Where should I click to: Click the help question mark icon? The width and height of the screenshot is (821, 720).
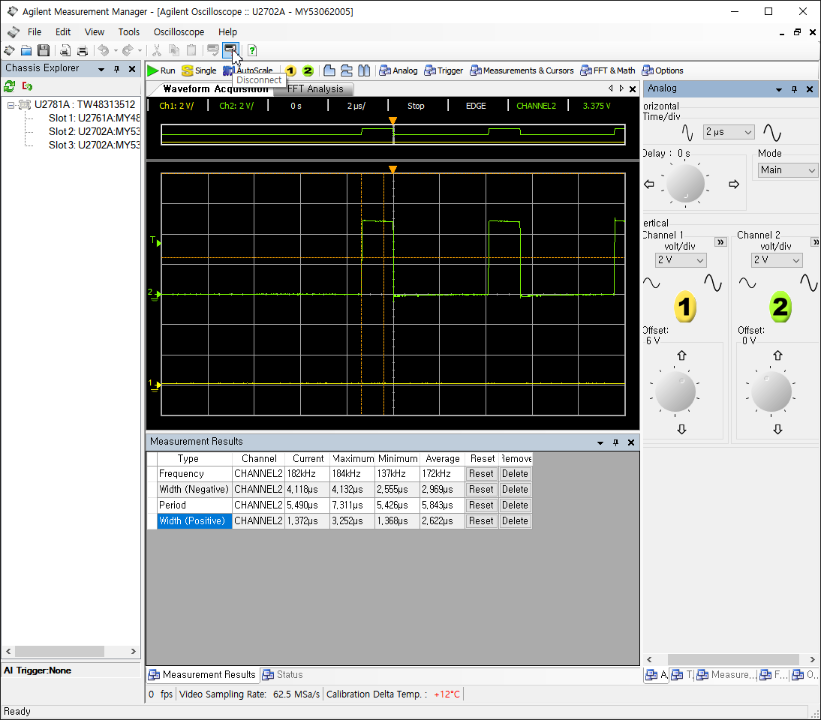tap(252, 50)
